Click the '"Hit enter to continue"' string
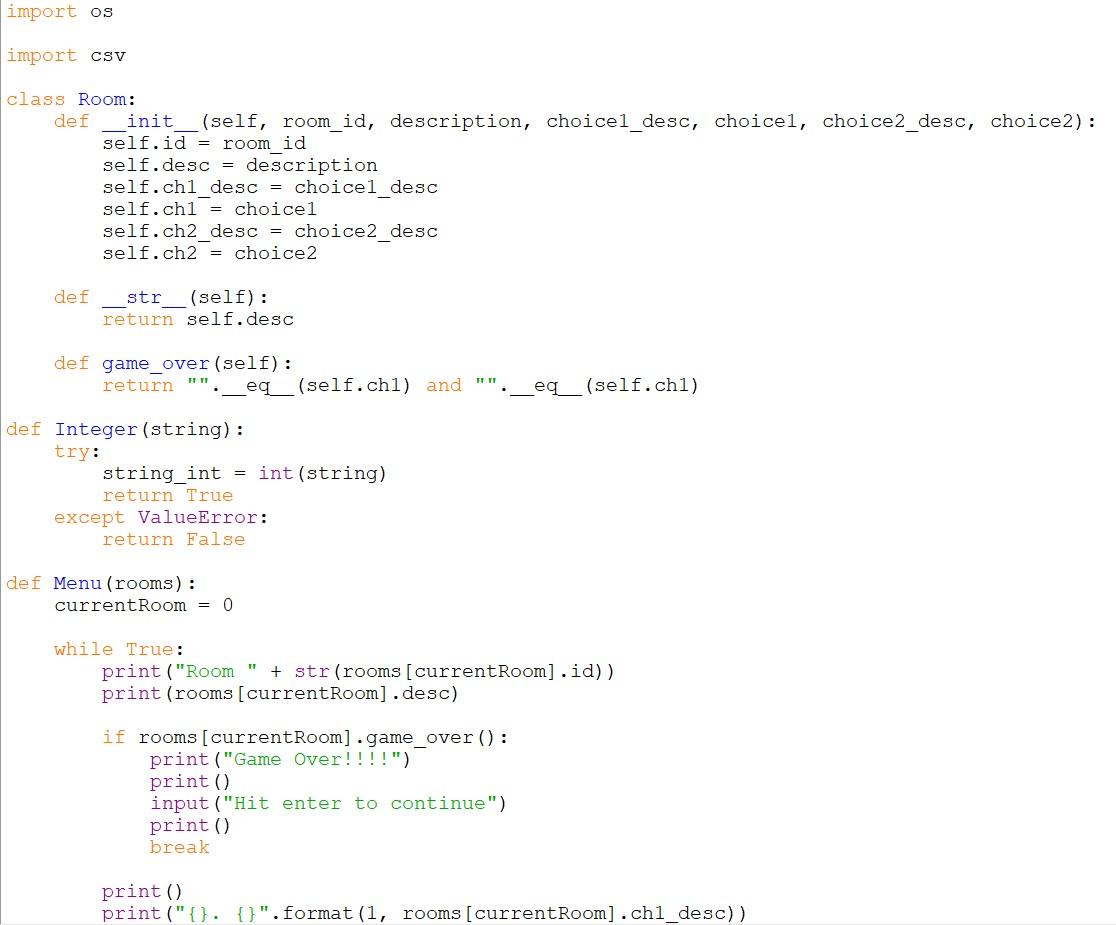 [x=359, y=803]
